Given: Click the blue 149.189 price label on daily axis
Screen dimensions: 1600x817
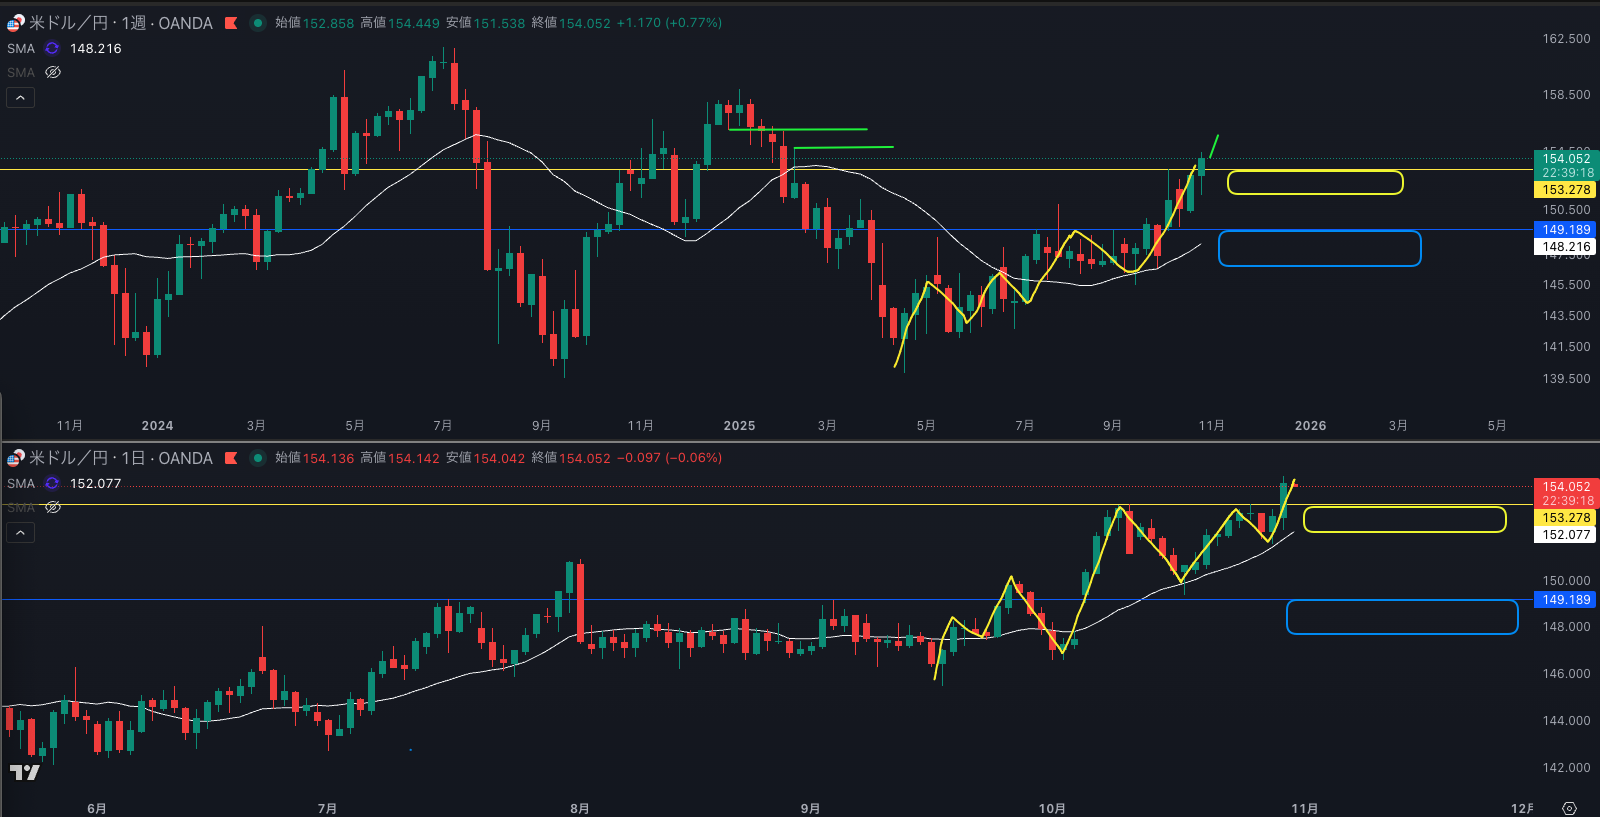Looking at the screenshot, I should click(1565, 600).
